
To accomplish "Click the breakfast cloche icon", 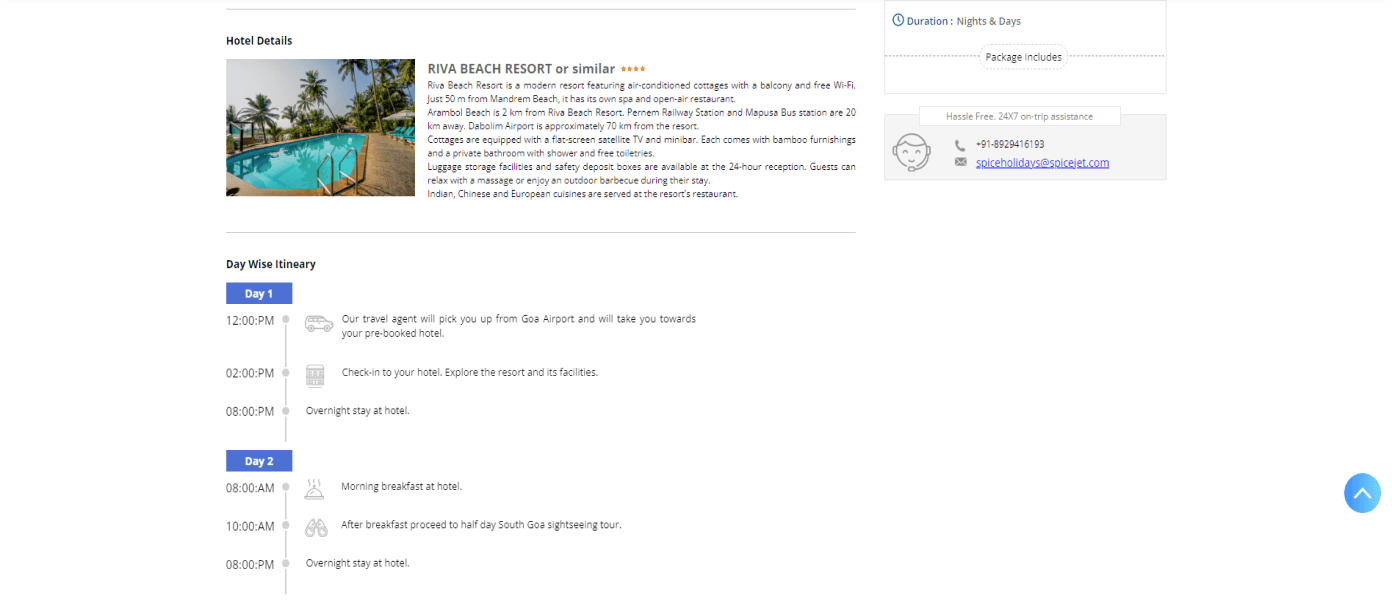I will pos(315,489).
